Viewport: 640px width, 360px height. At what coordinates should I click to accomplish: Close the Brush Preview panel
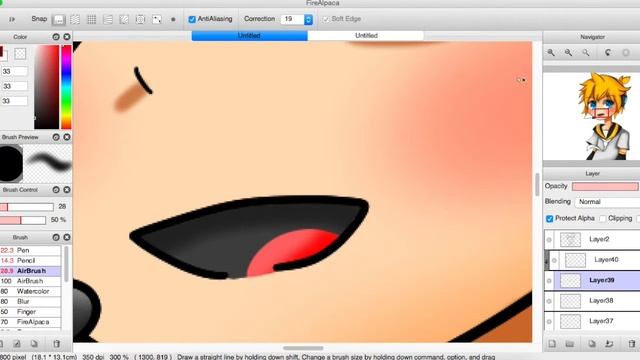point(67,137)
